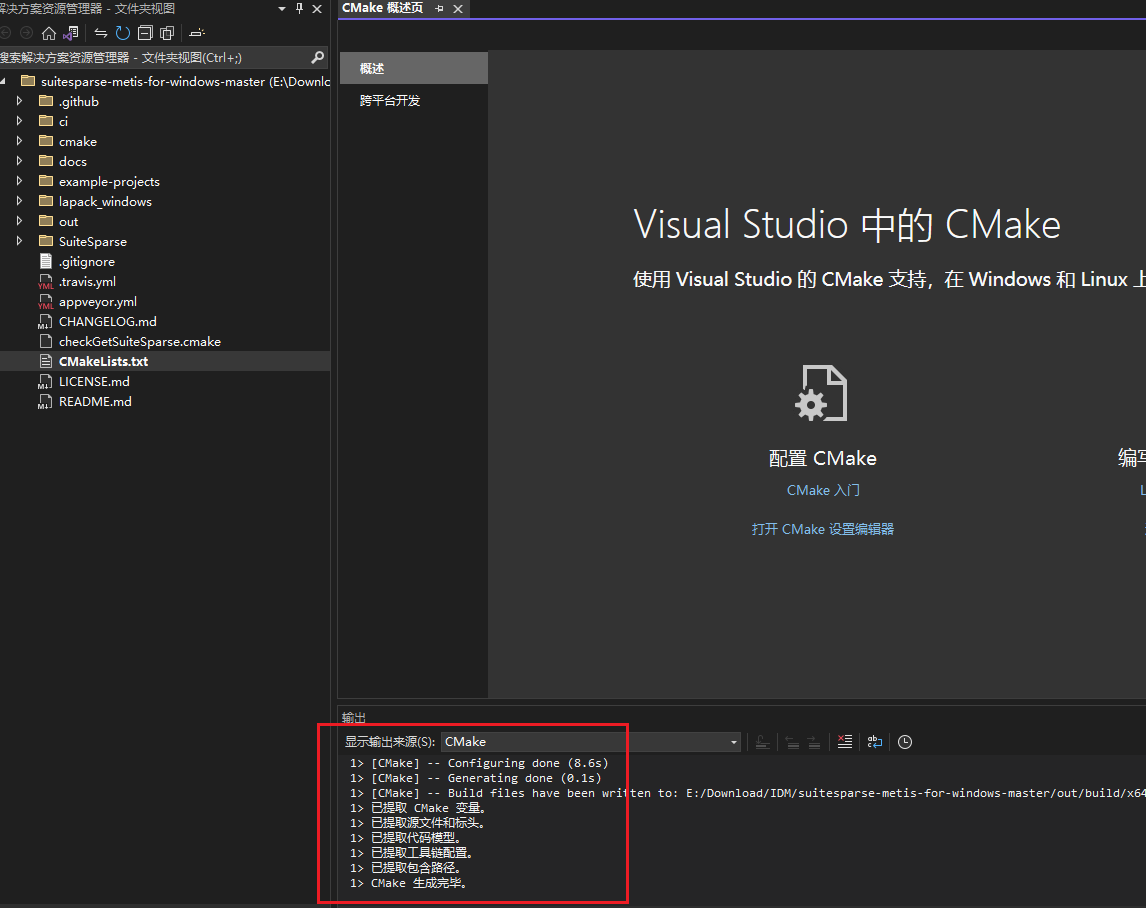Expand the ci folder

pos(20,121)
